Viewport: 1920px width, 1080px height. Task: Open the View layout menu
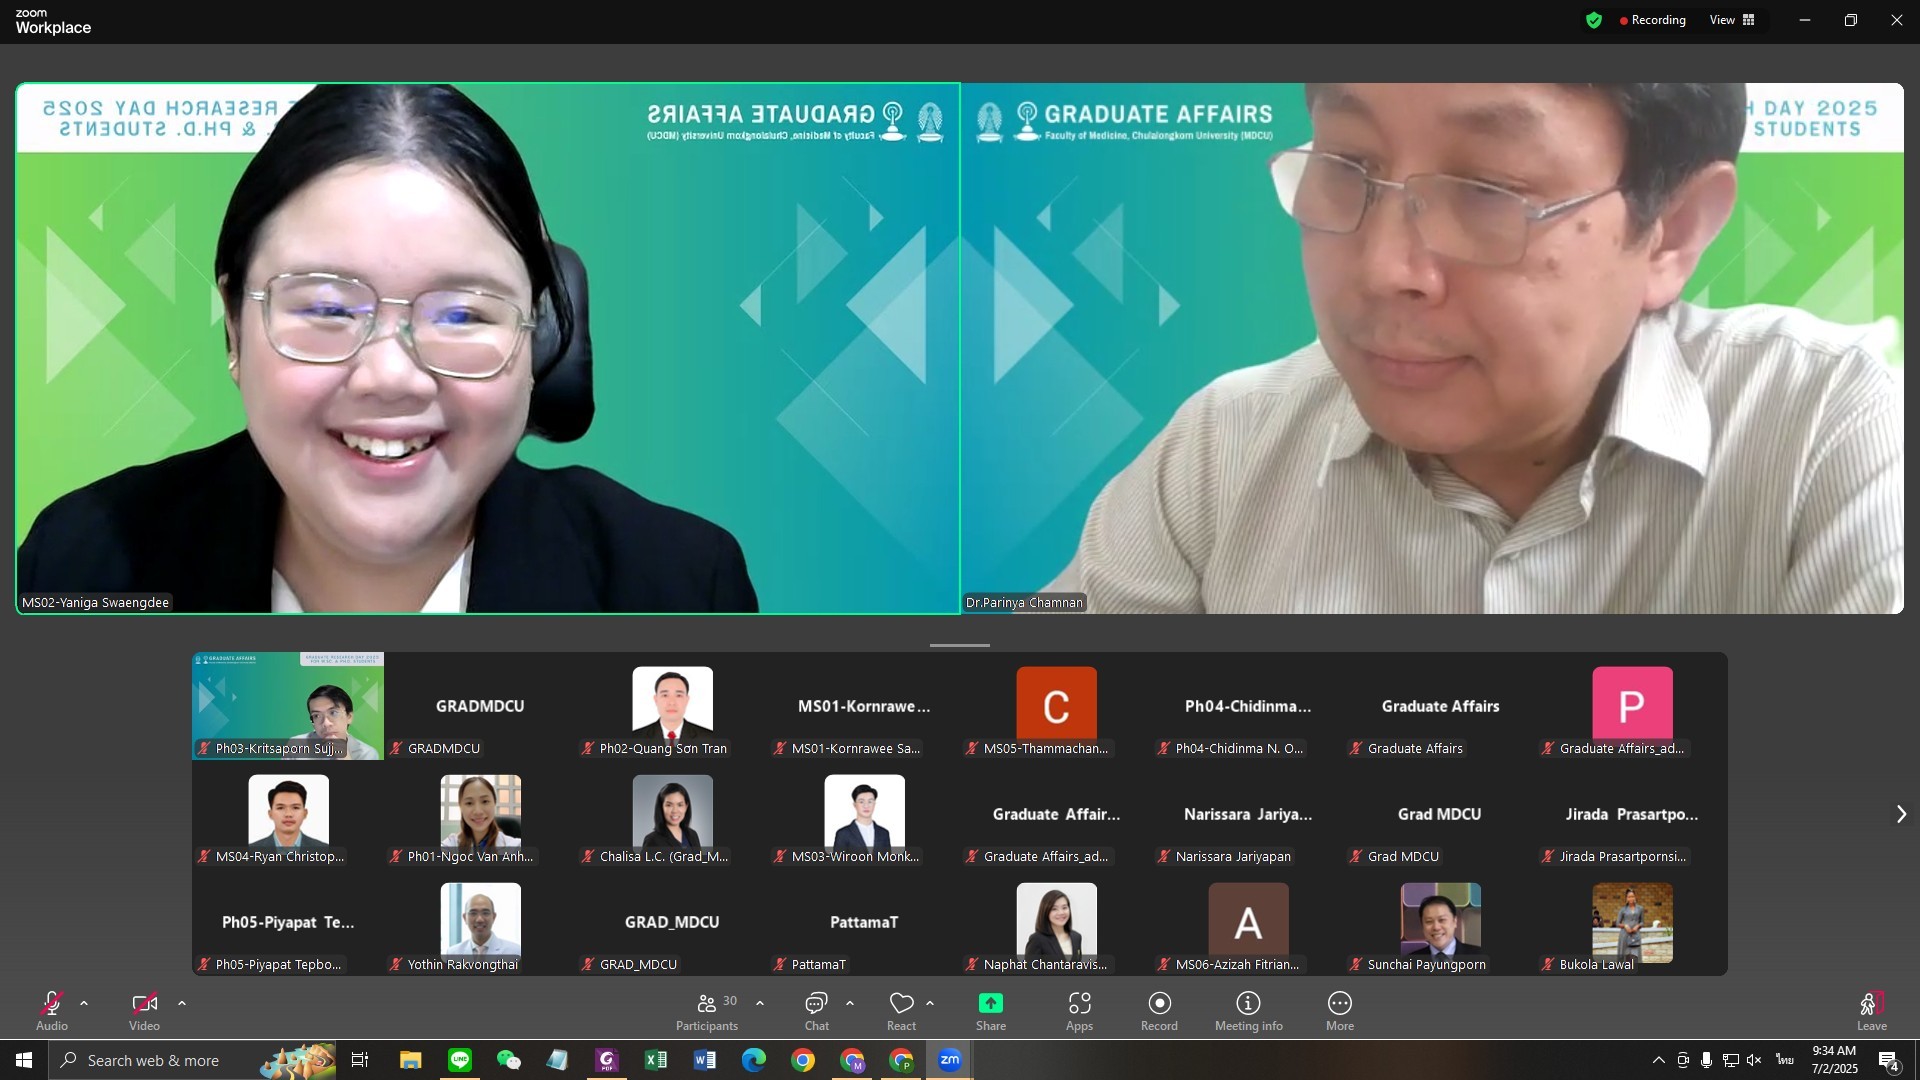[1732, 20]
